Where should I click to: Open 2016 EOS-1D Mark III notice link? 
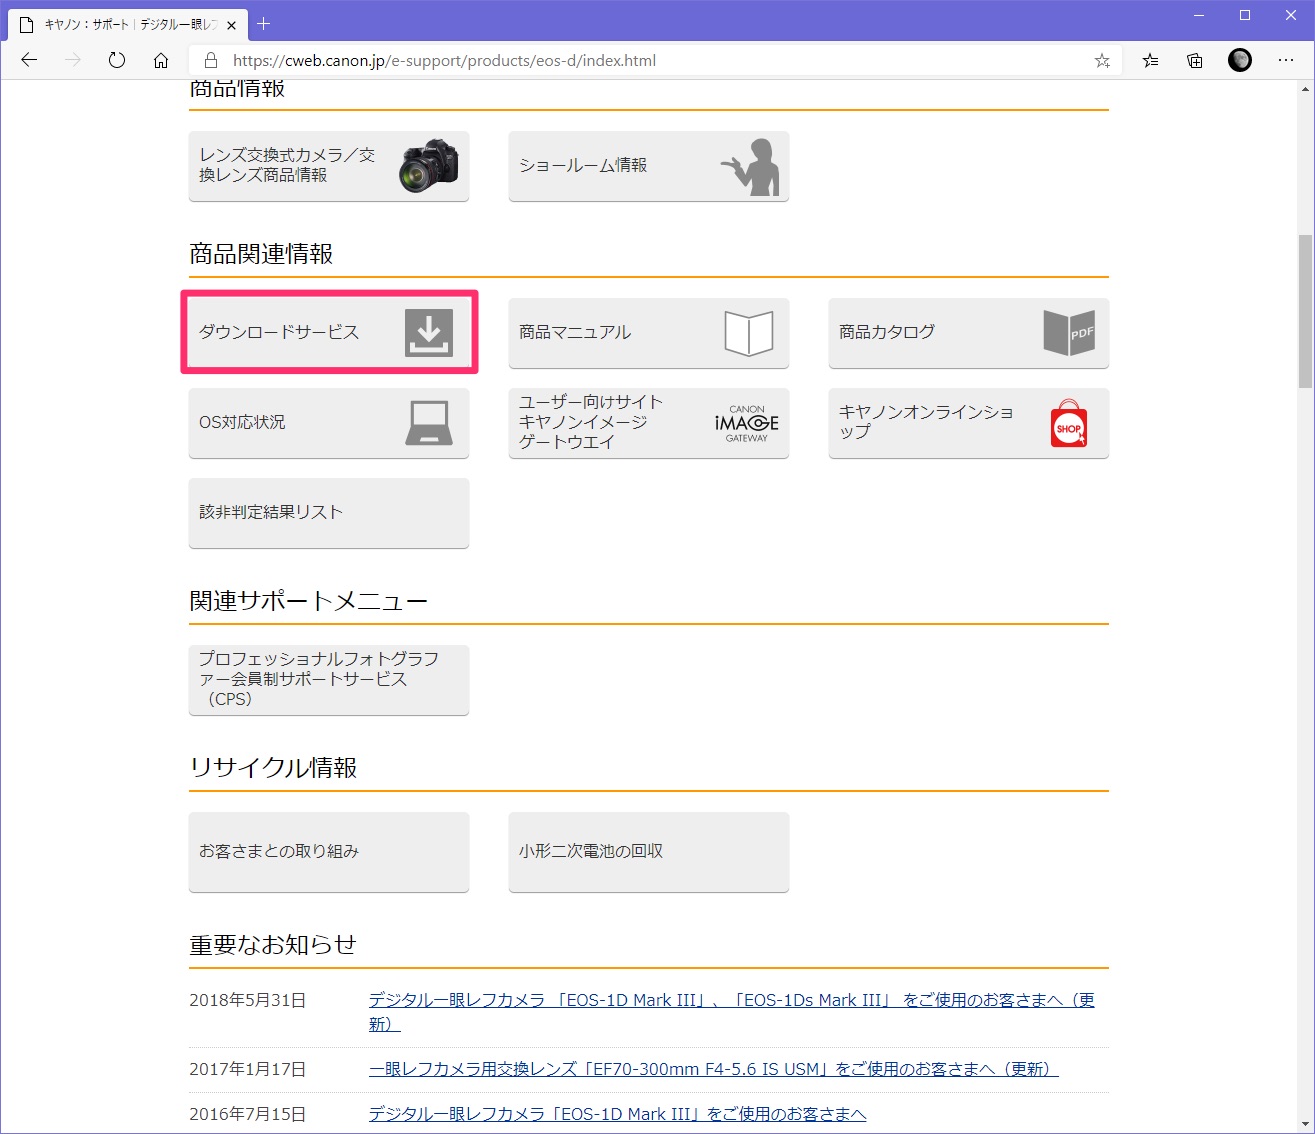[617, 1114]
